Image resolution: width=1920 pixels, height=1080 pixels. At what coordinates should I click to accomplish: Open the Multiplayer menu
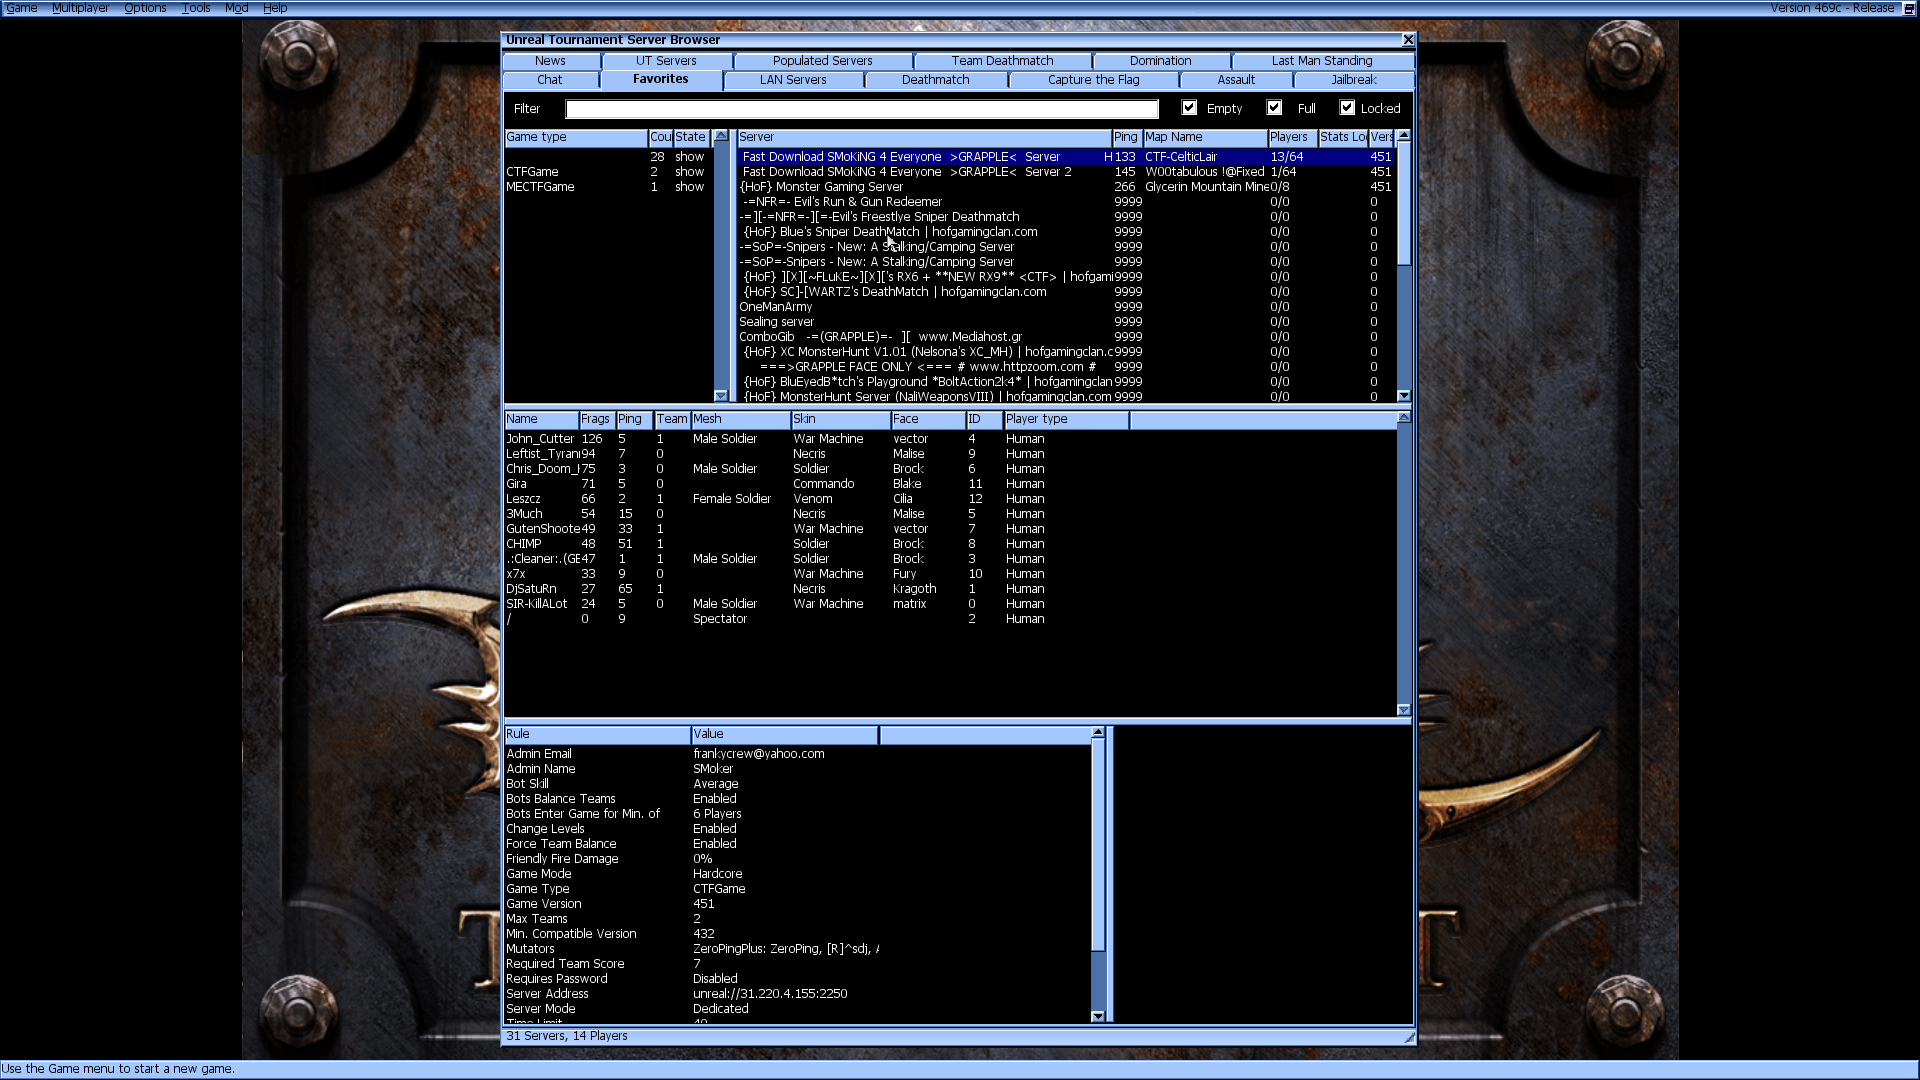(x=80, y=8)
